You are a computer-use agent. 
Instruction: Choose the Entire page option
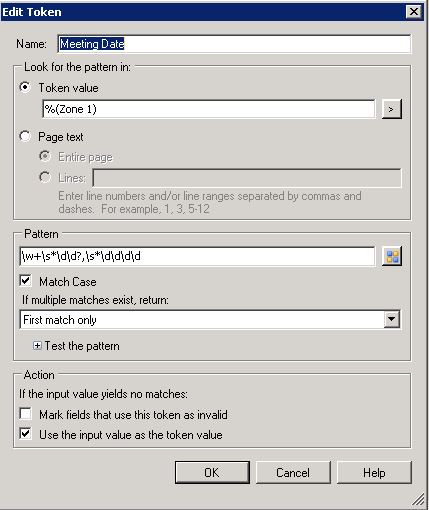[x=45, y=156]
